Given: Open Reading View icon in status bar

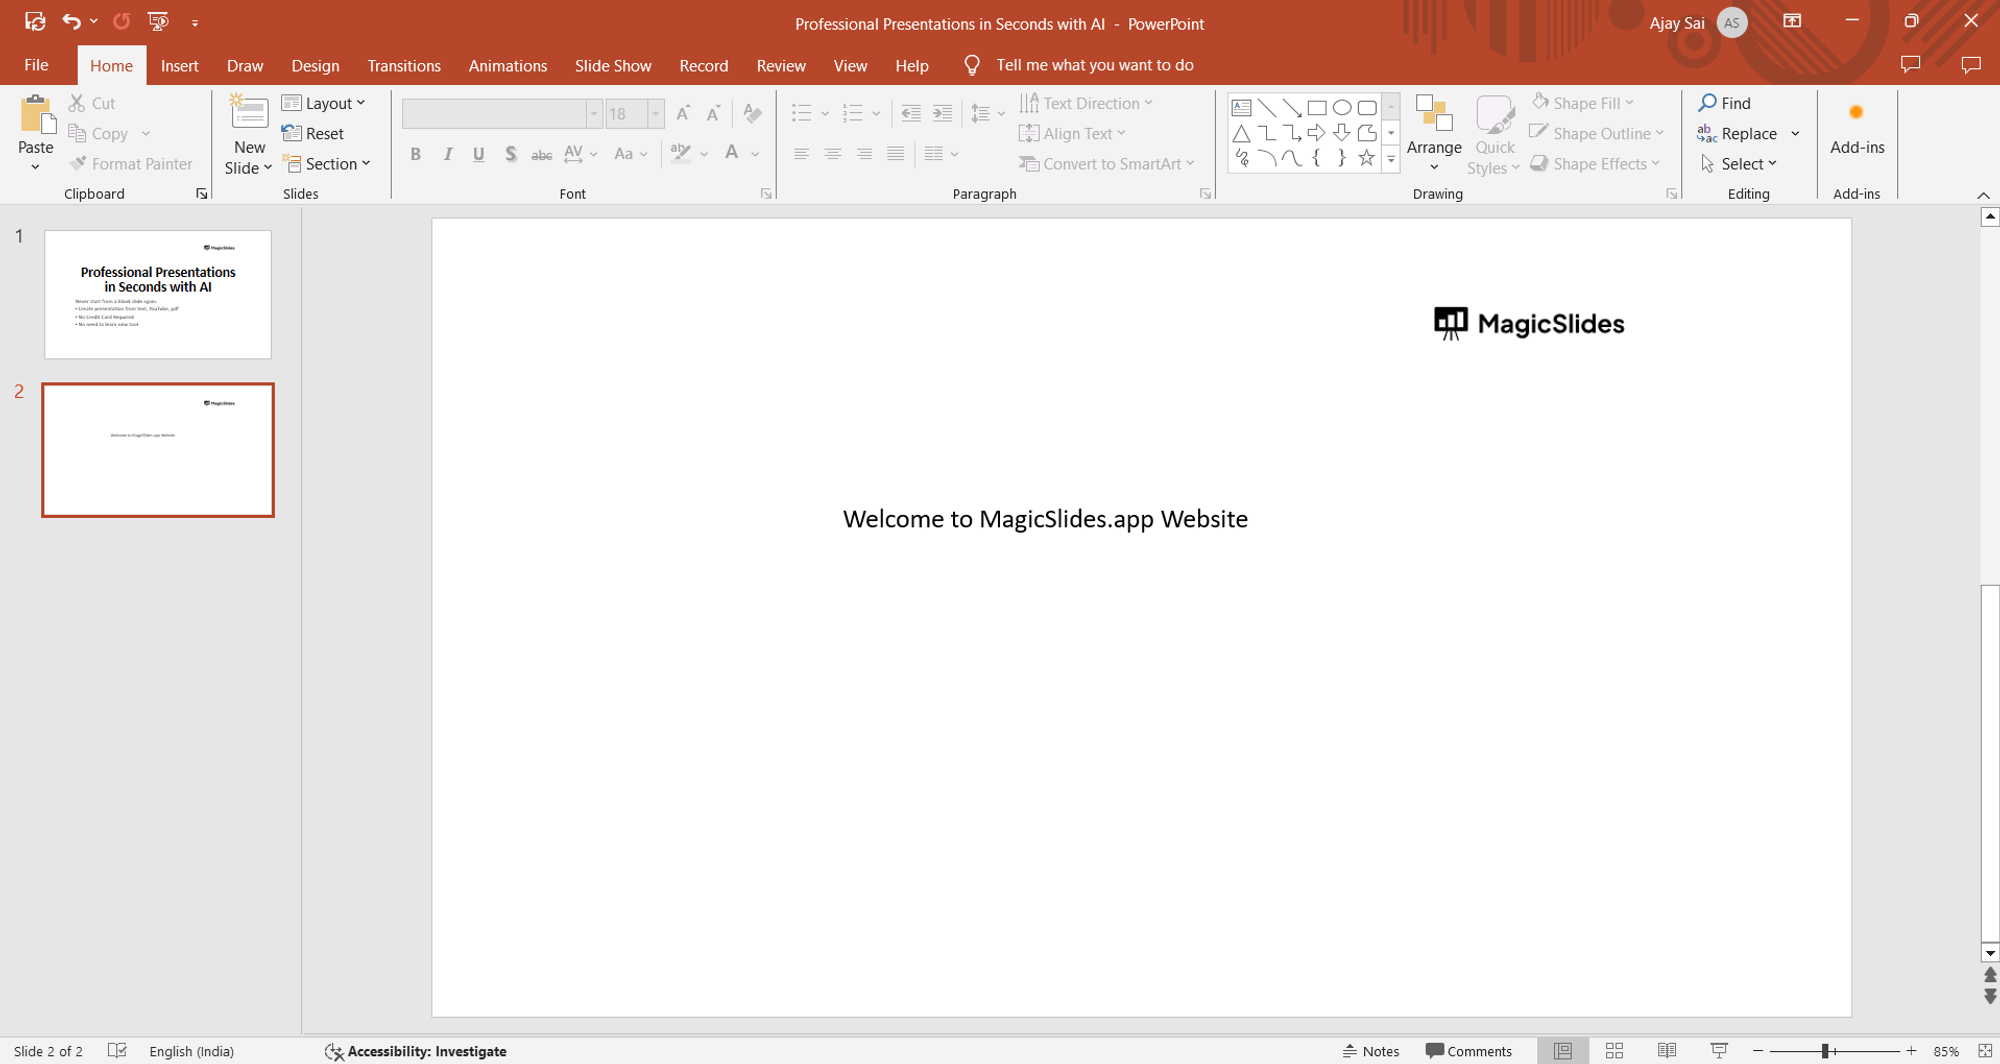Looking at the screenshot, I should point(1667,1051).
